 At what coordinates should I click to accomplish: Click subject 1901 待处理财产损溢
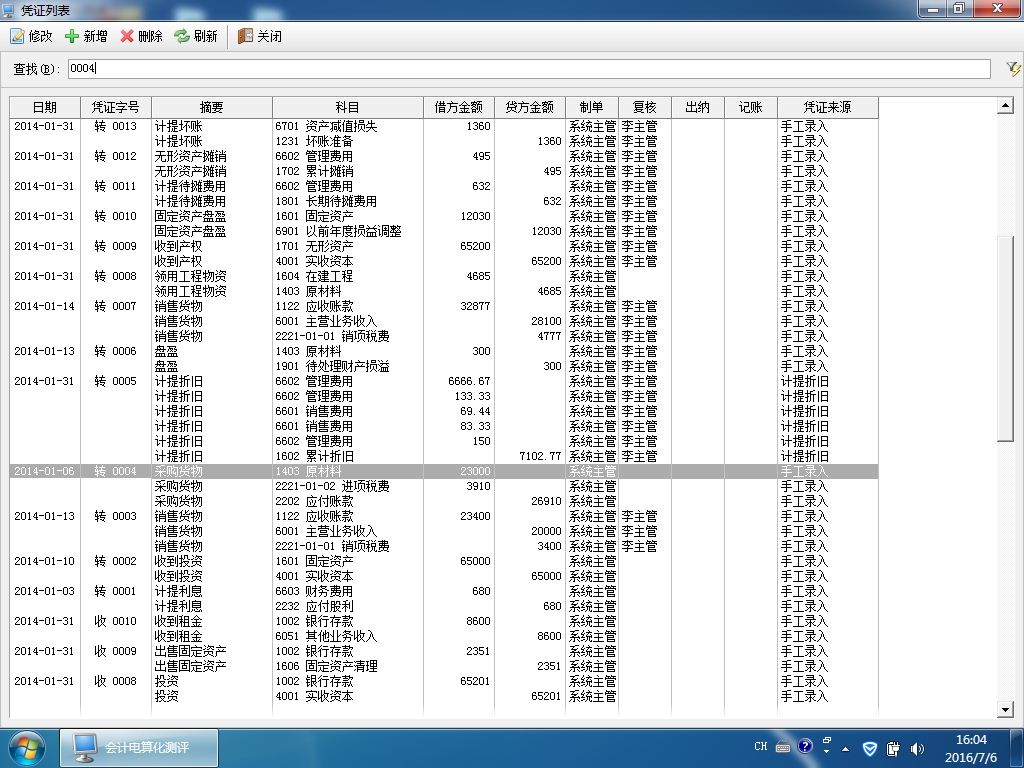tap(332, 366)
